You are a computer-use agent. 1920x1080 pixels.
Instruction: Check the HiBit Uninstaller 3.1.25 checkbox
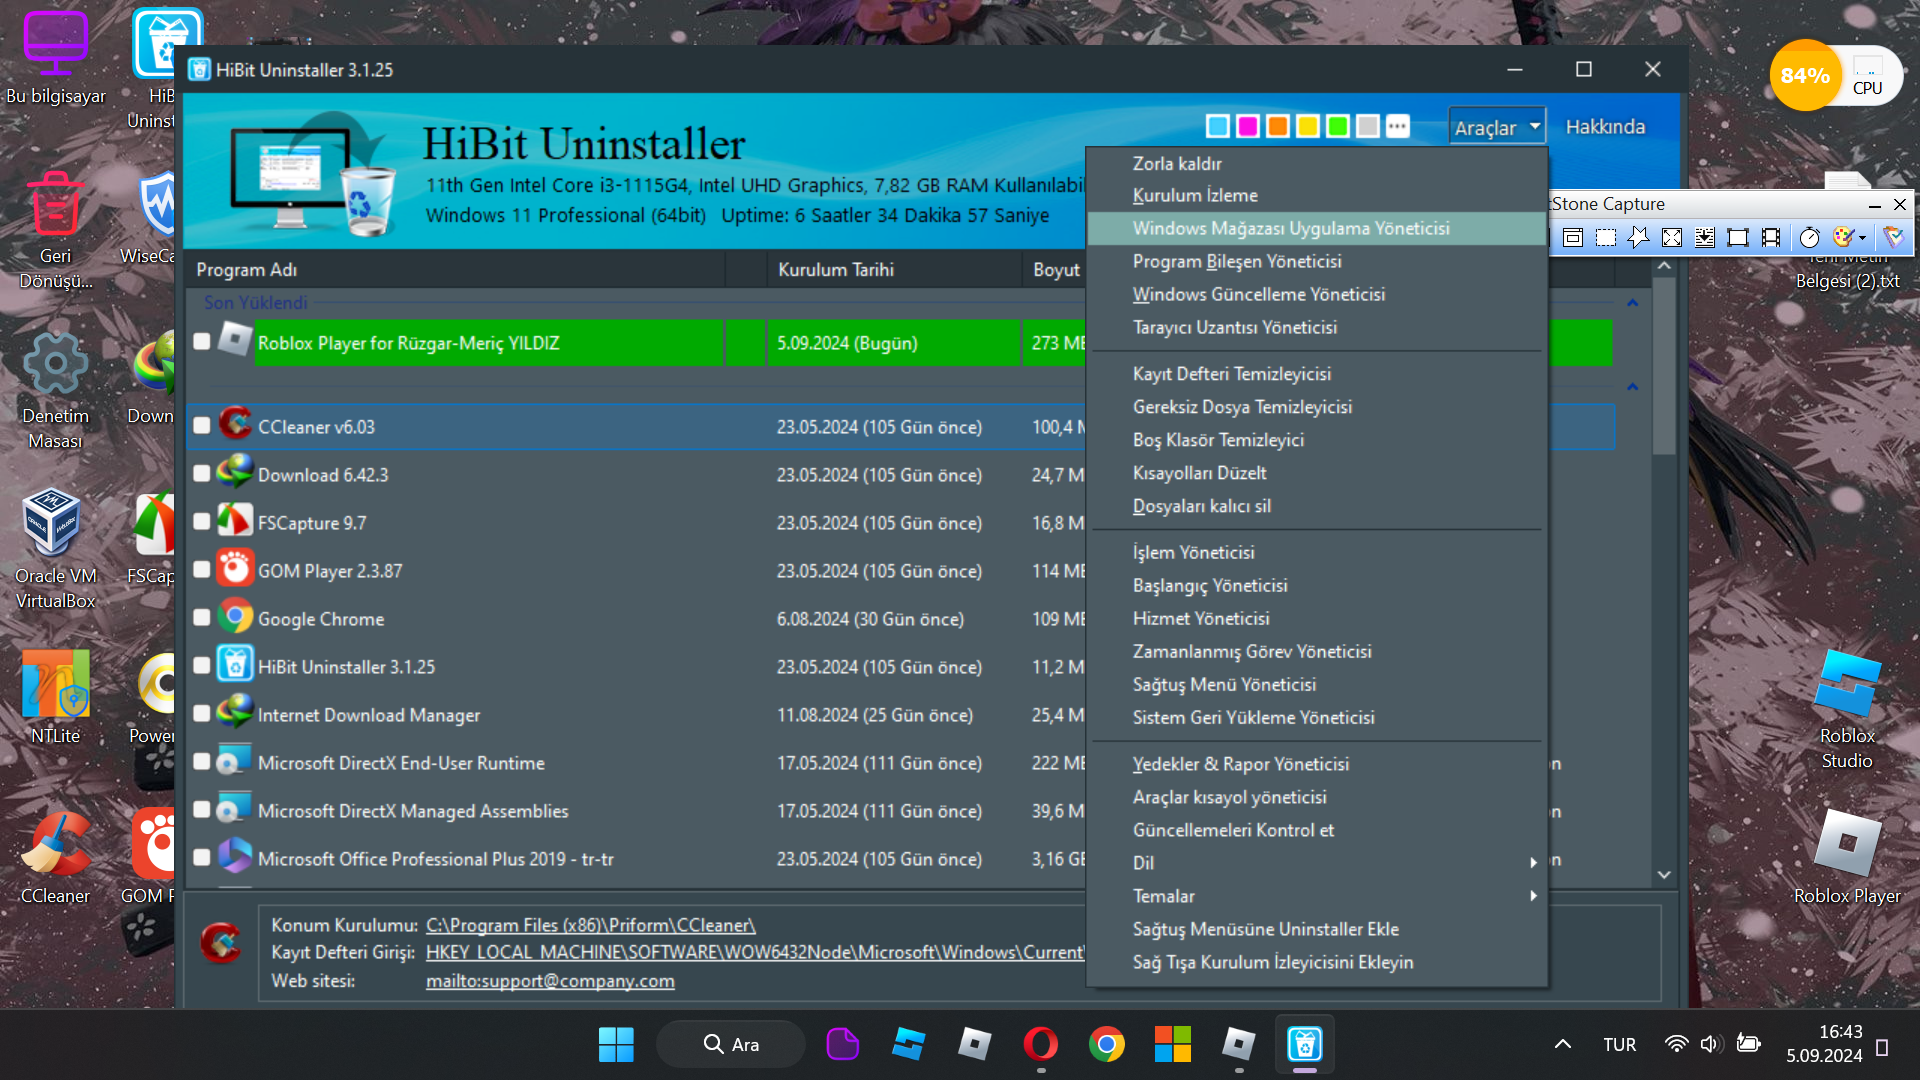pos(202,666)
